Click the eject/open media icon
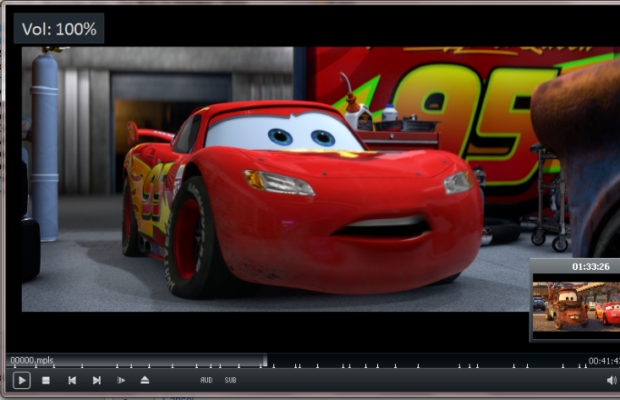Image resolution: width=620 pixels, height=400 pixels. click(145, 380)
